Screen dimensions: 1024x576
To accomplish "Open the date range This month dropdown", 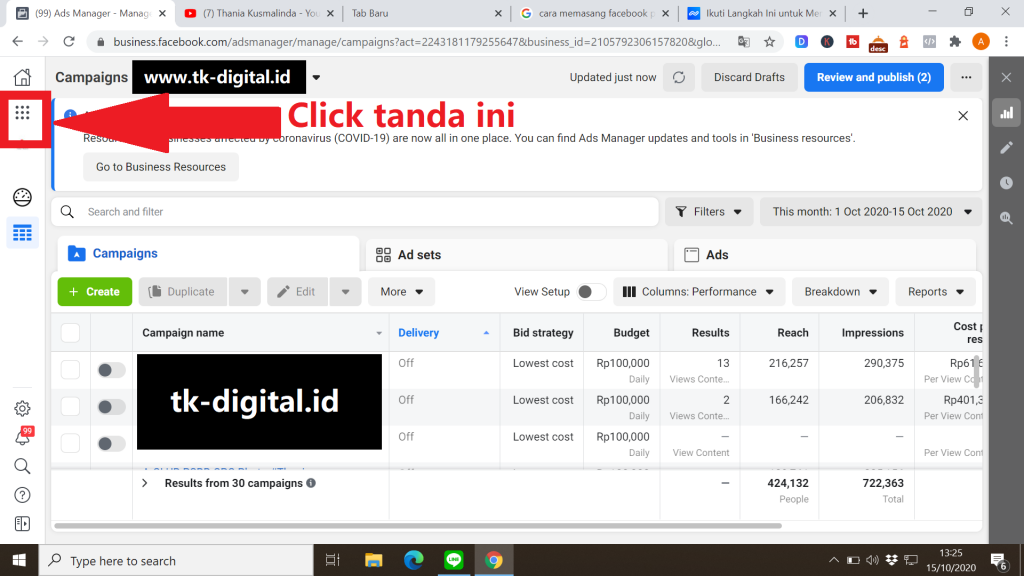I will (871, 212).
